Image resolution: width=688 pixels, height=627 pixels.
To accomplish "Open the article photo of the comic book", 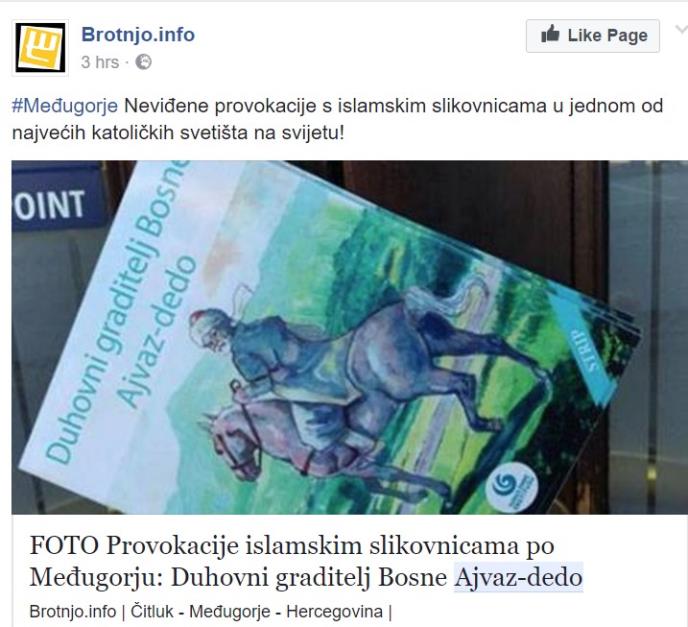I will coord(350,337).
